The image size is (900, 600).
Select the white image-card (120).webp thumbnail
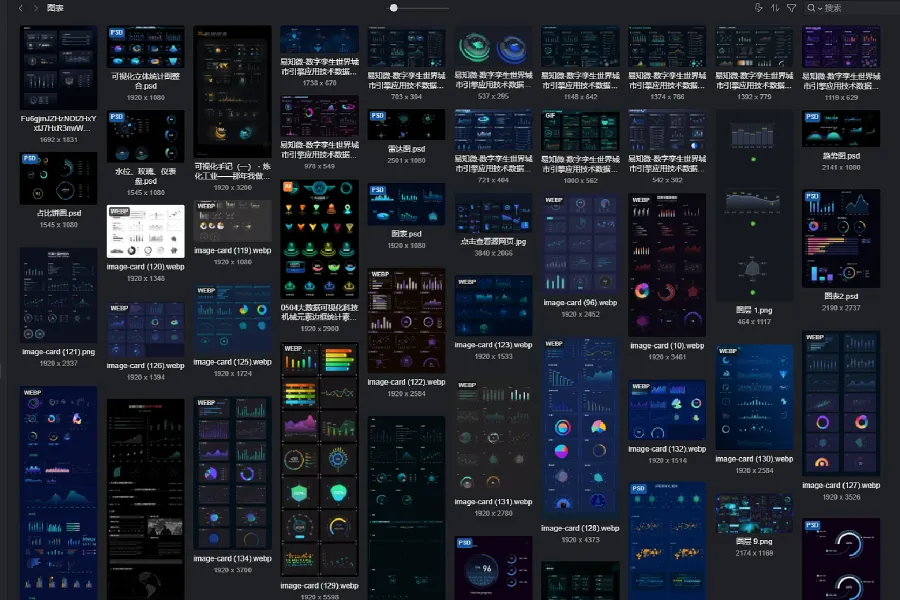[x=146, y=231]
